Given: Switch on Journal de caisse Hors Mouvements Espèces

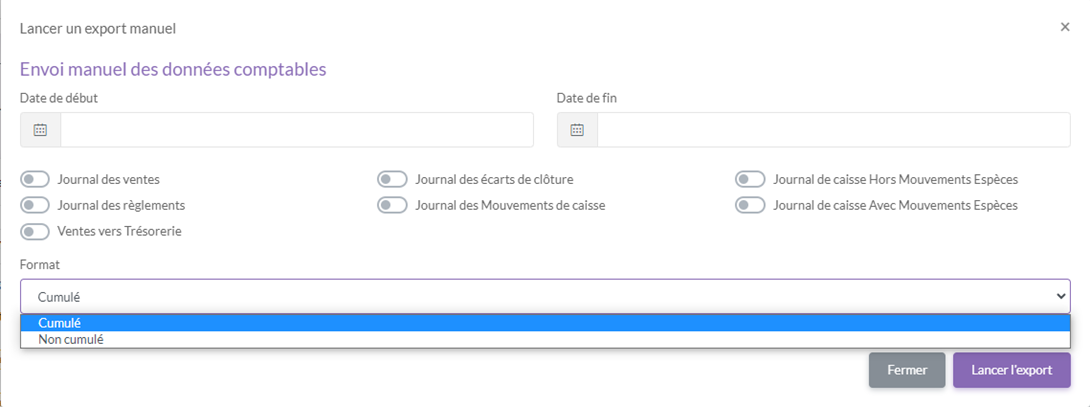Looking at the screenshot, I should (x=750, y=179).
